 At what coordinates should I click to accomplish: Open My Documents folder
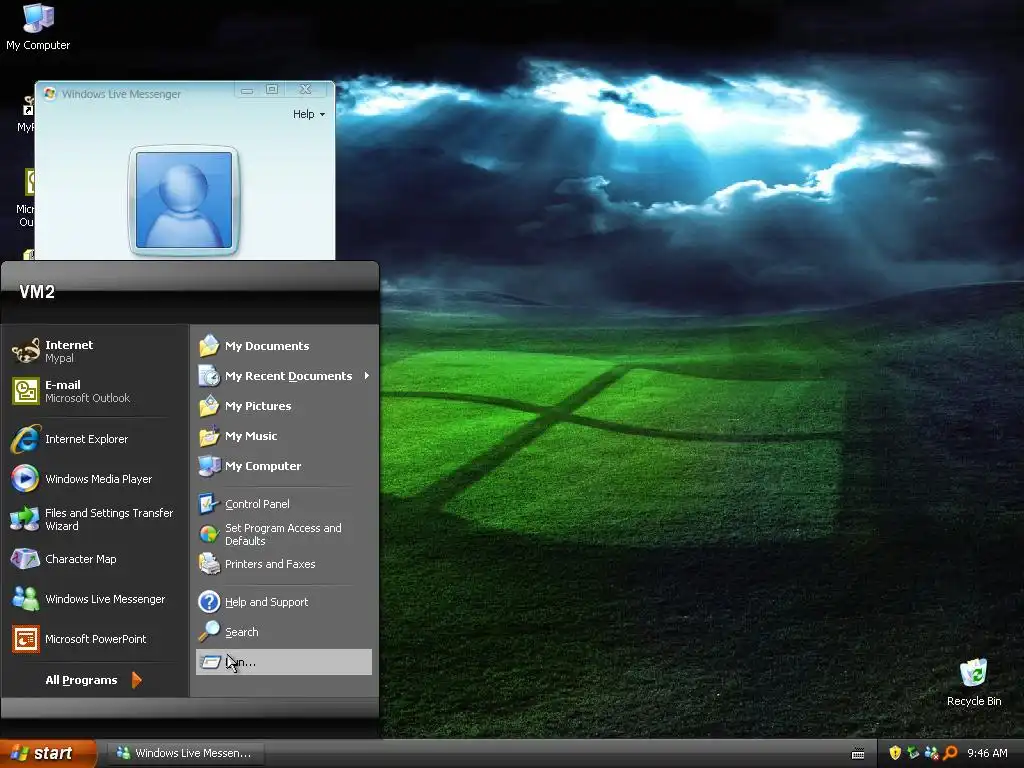click(x=283, y=346)
